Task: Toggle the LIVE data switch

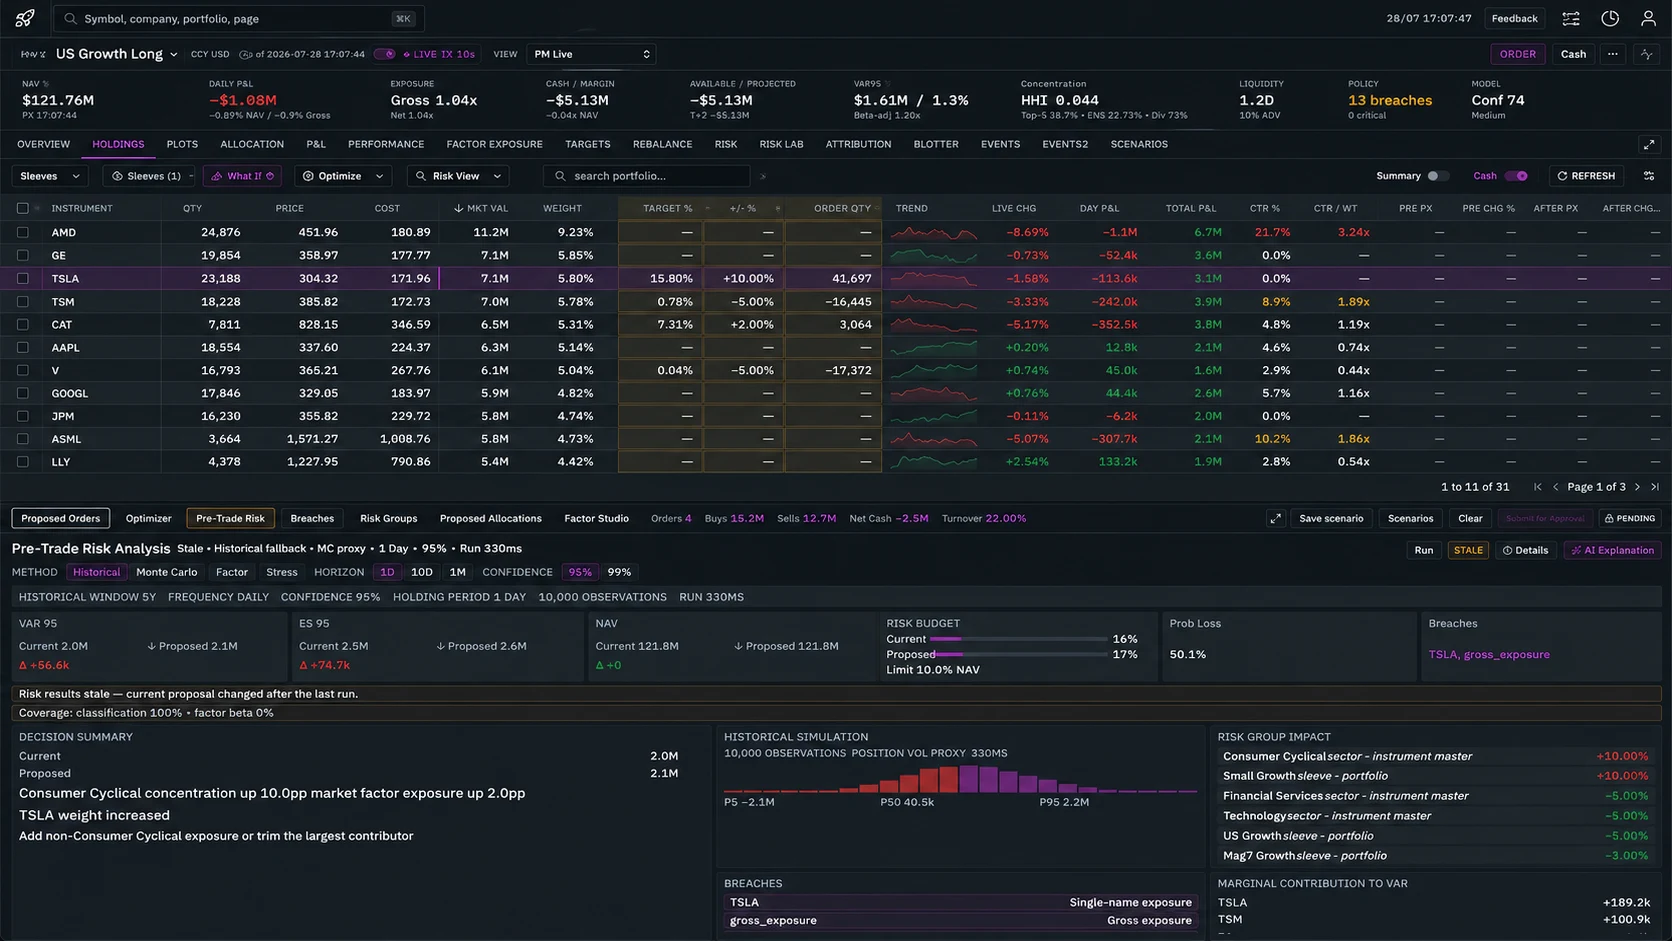Action: tap(384, 54)
